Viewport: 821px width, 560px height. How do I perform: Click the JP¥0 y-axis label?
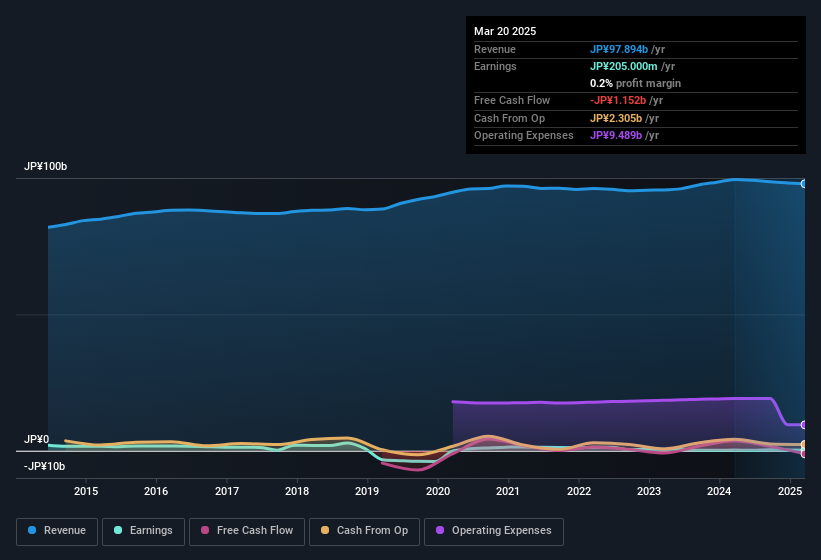tap(37, 440)
